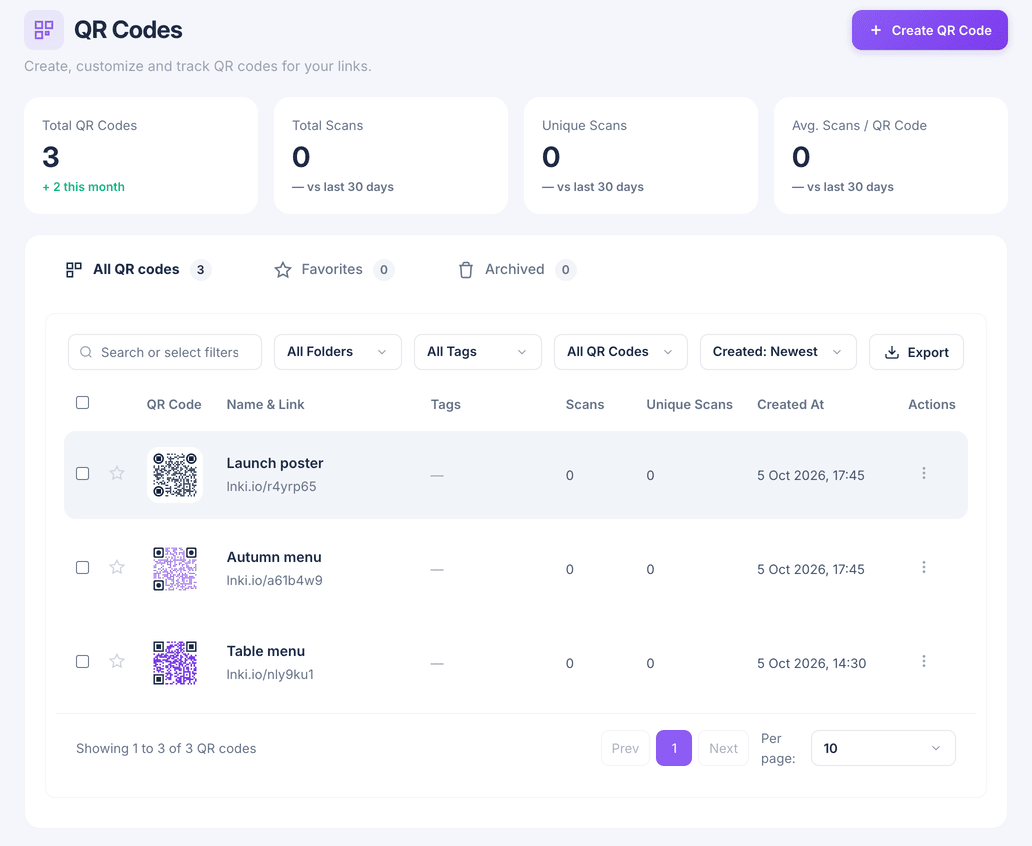Switch to the All QR codes tab
The width and height of the screenshot is (1032, 846).
tap(138, 270)
